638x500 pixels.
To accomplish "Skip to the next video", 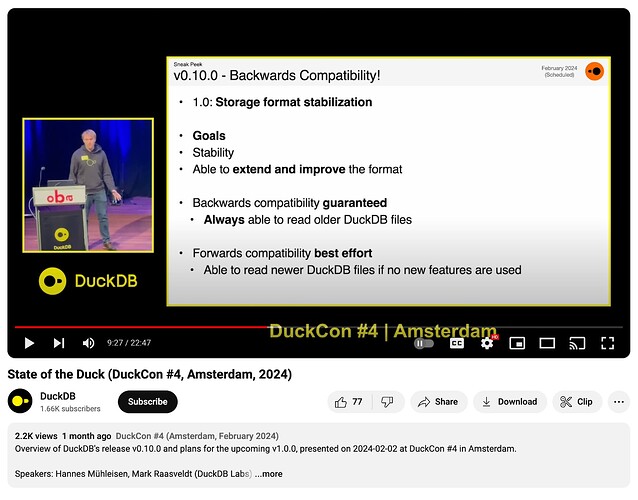I will [x=59, y=343].
